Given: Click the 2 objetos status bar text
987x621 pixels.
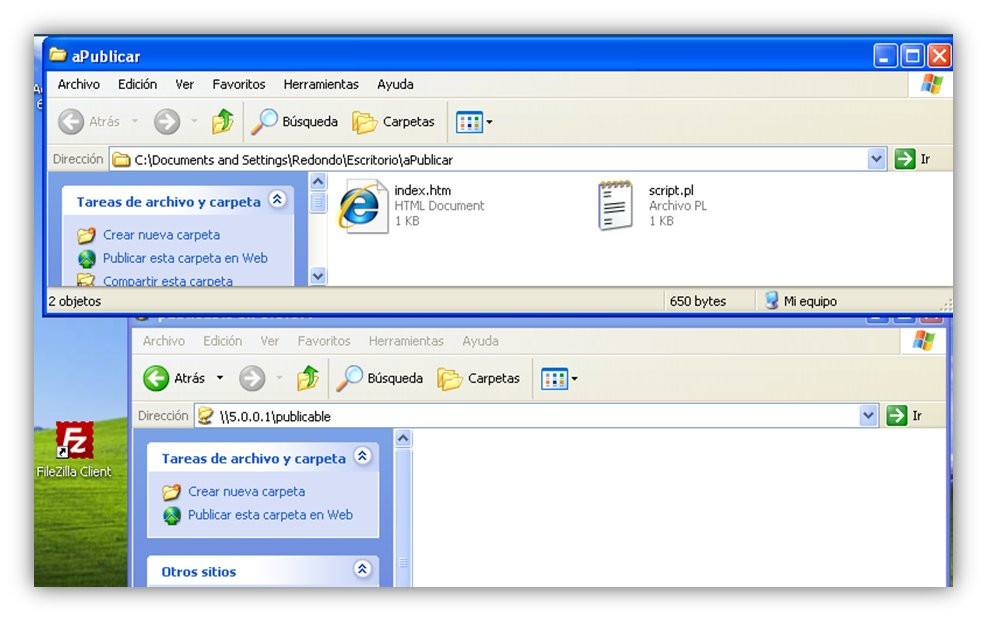Looking at the screenshot, I should point(75,301).
